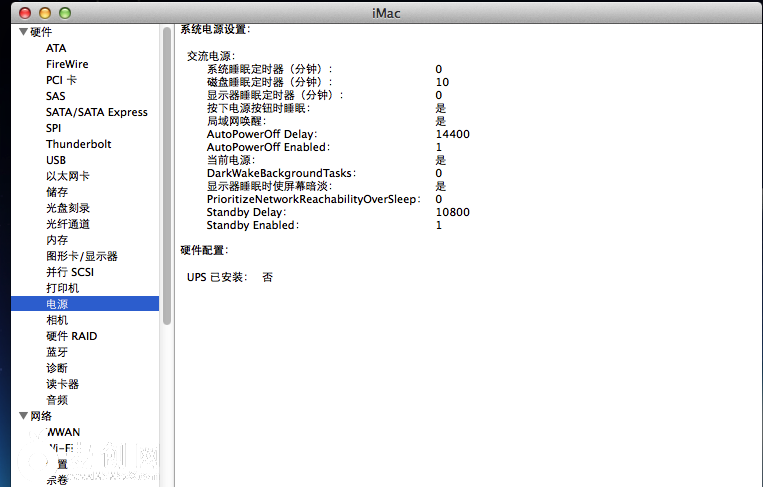The height and width of the screenshot is (487, 763).
Task: Click the yellow minimize window button
Action: 45,12
